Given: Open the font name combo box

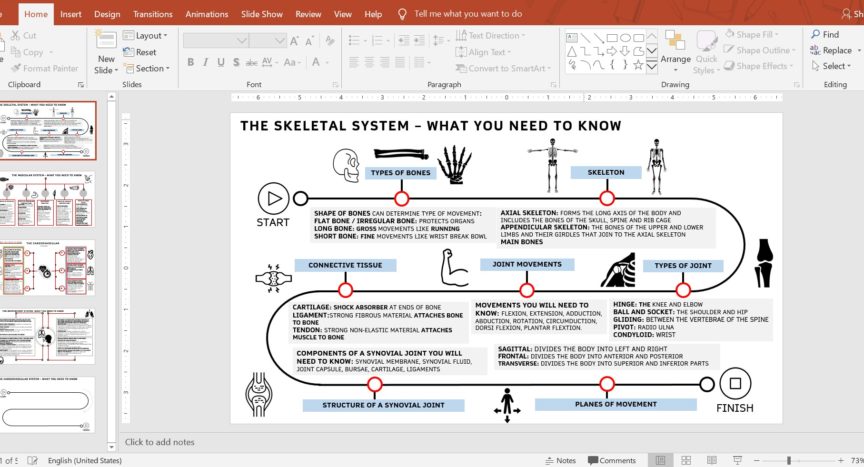Looking at the screenshot, I should [x=214, y=40].
